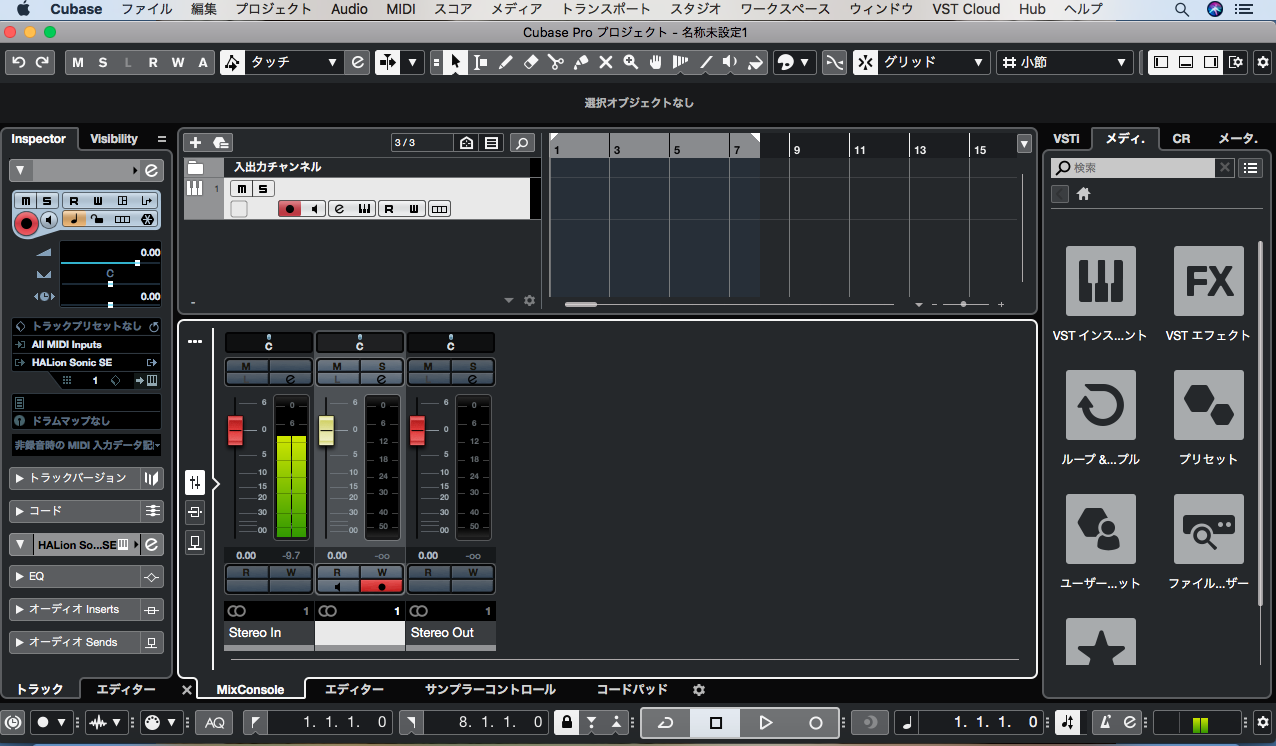Click the Add Track plus button
The image size is (1276, 746).
[x=195, y=143]
